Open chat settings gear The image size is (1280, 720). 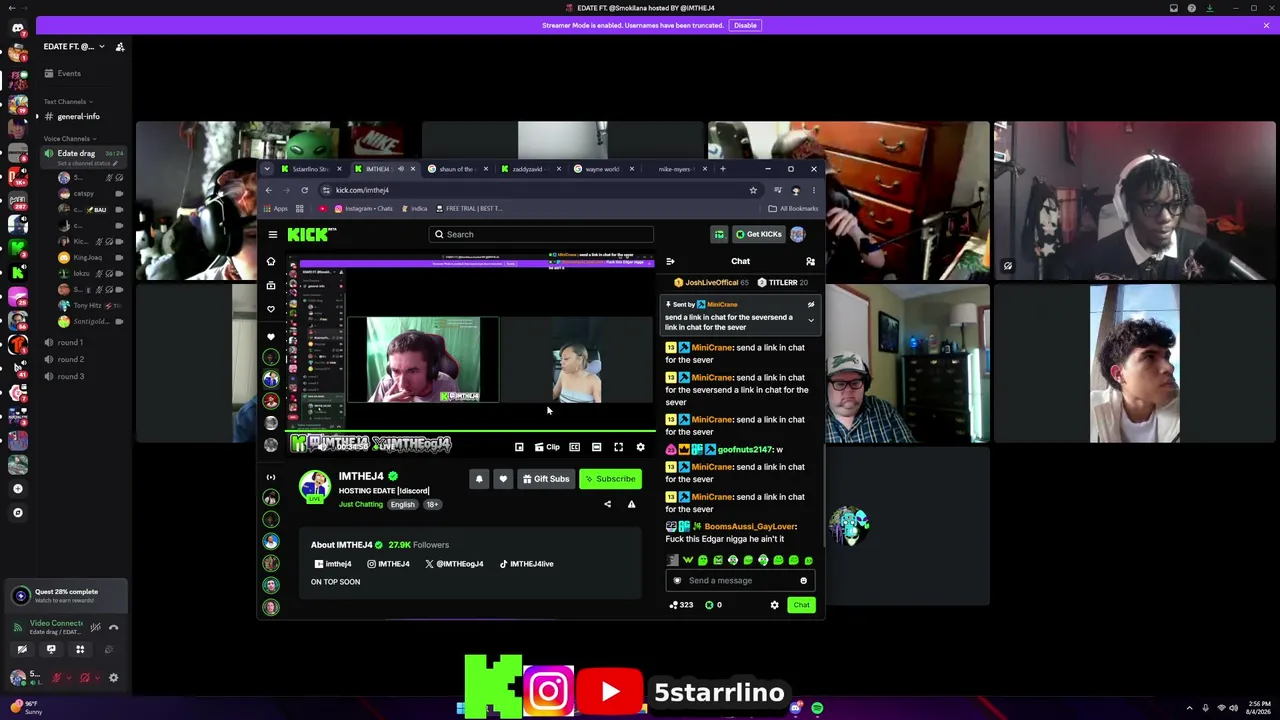(x=774, y=605)
